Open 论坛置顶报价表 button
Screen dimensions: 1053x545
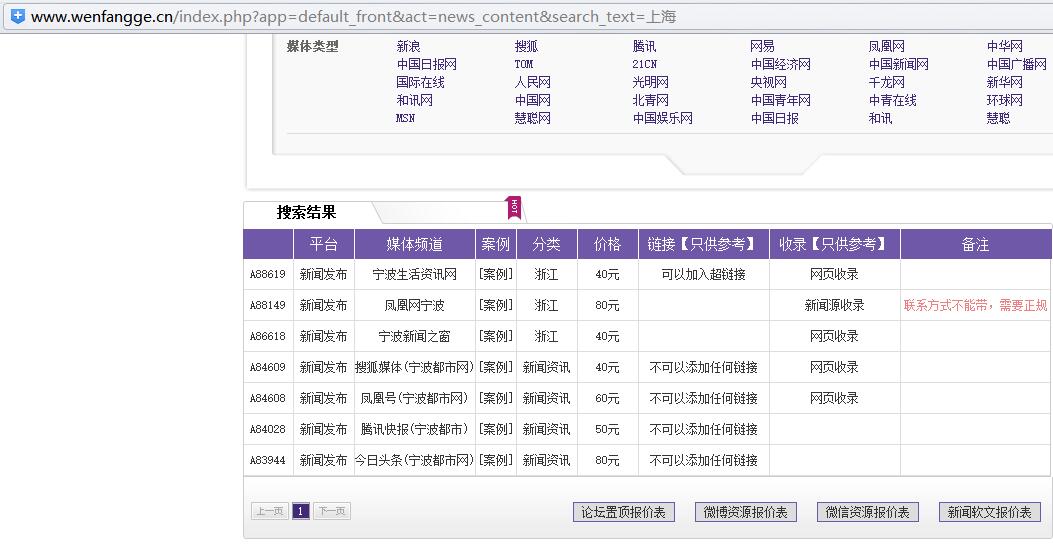point(624,512)
